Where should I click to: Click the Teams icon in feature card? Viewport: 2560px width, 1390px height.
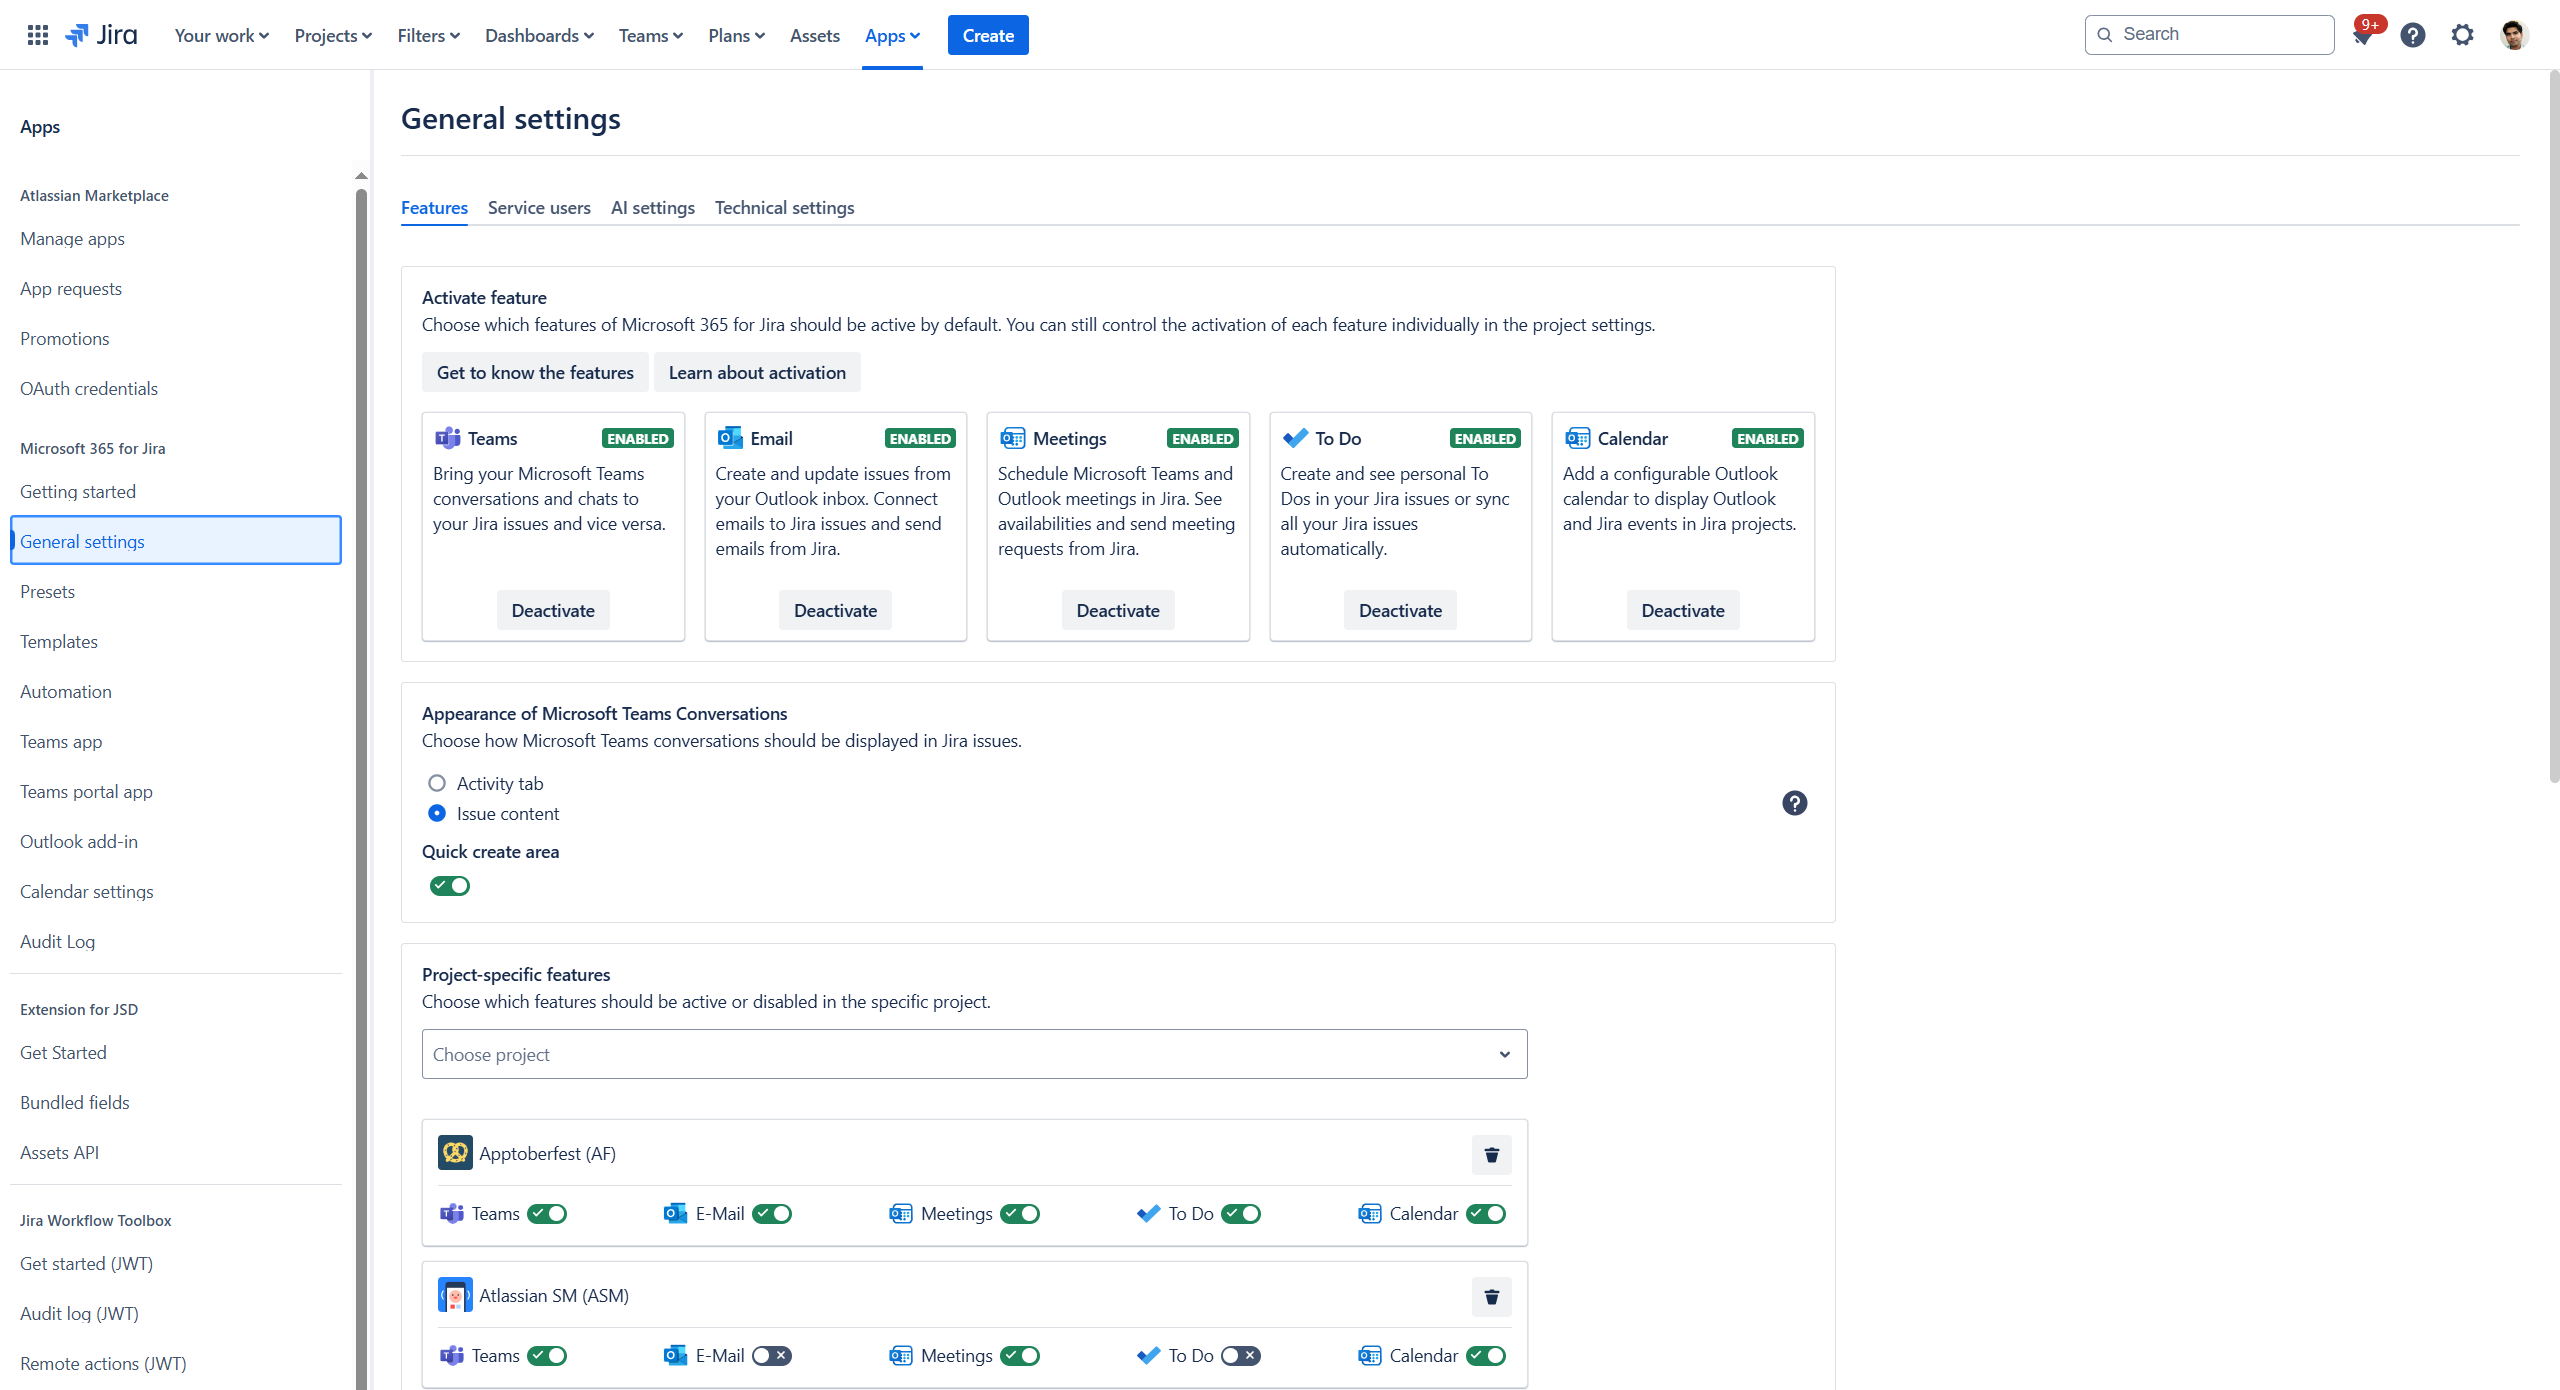[x=447, y=438]
